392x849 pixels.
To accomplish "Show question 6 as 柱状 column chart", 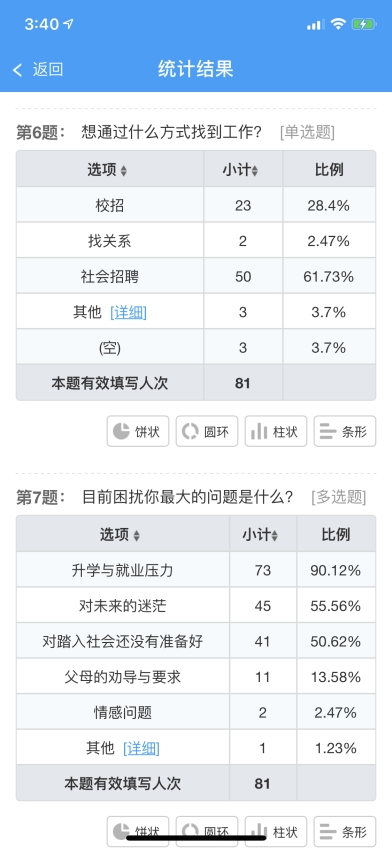I will (276, 431).
